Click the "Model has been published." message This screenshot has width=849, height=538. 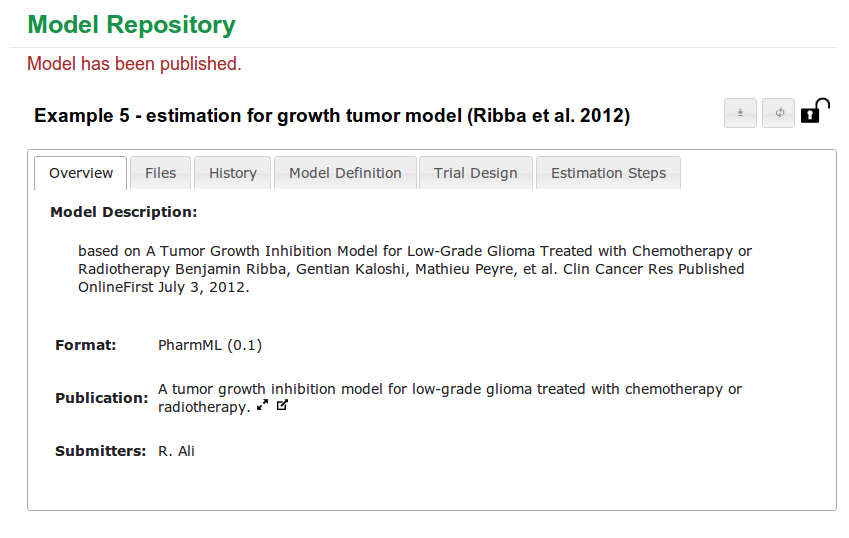click(x=134, y=64)
